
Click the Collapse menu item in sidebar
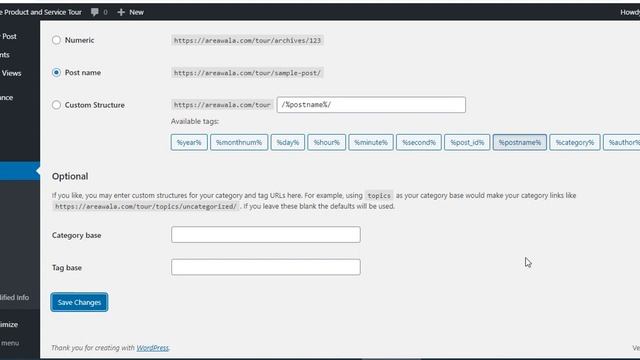point(10,343)
